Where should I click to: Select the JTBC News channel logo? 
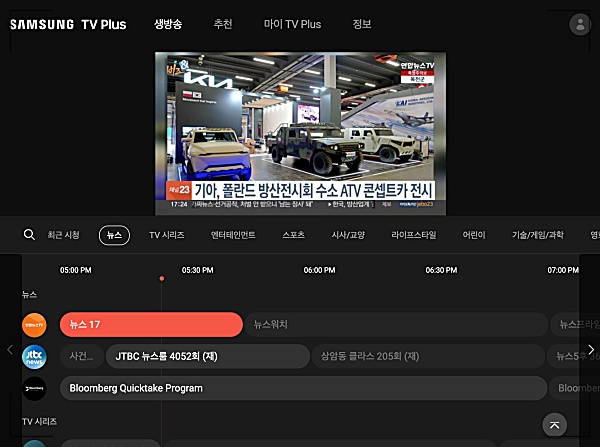pyautogui.click(x=34, y=357)
